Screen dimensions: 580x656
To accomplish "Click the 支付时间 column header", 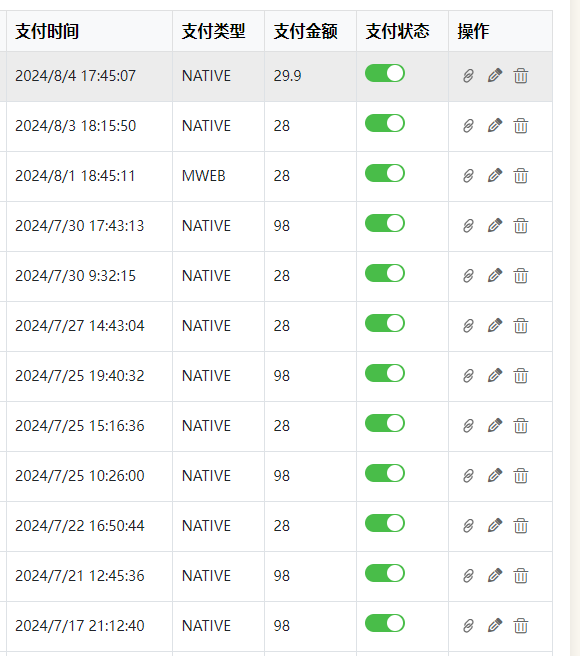I will pos(47,31).
